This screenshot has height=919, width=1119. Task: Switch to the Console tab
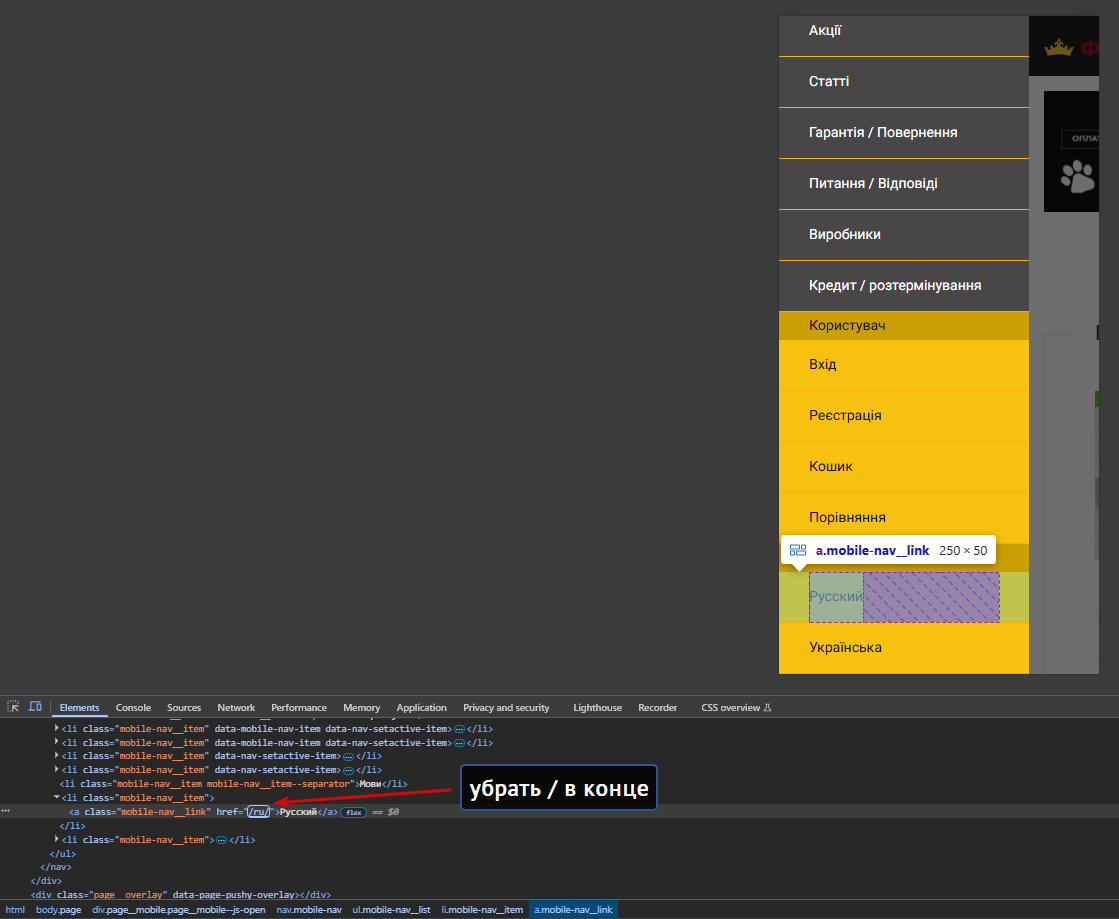tap(133, 708)
